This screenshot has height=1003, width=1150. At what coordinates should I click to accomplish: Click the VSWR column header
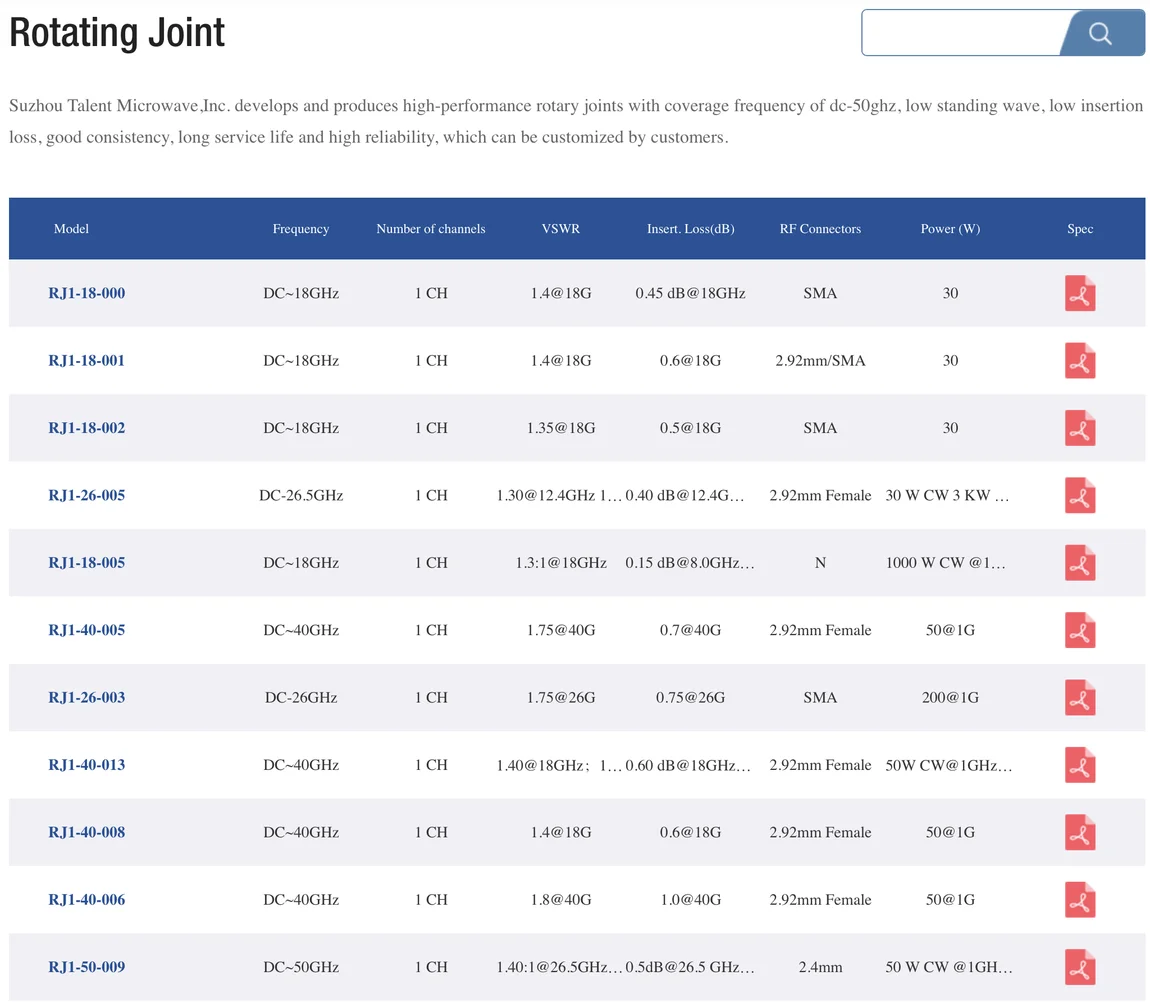561,229
